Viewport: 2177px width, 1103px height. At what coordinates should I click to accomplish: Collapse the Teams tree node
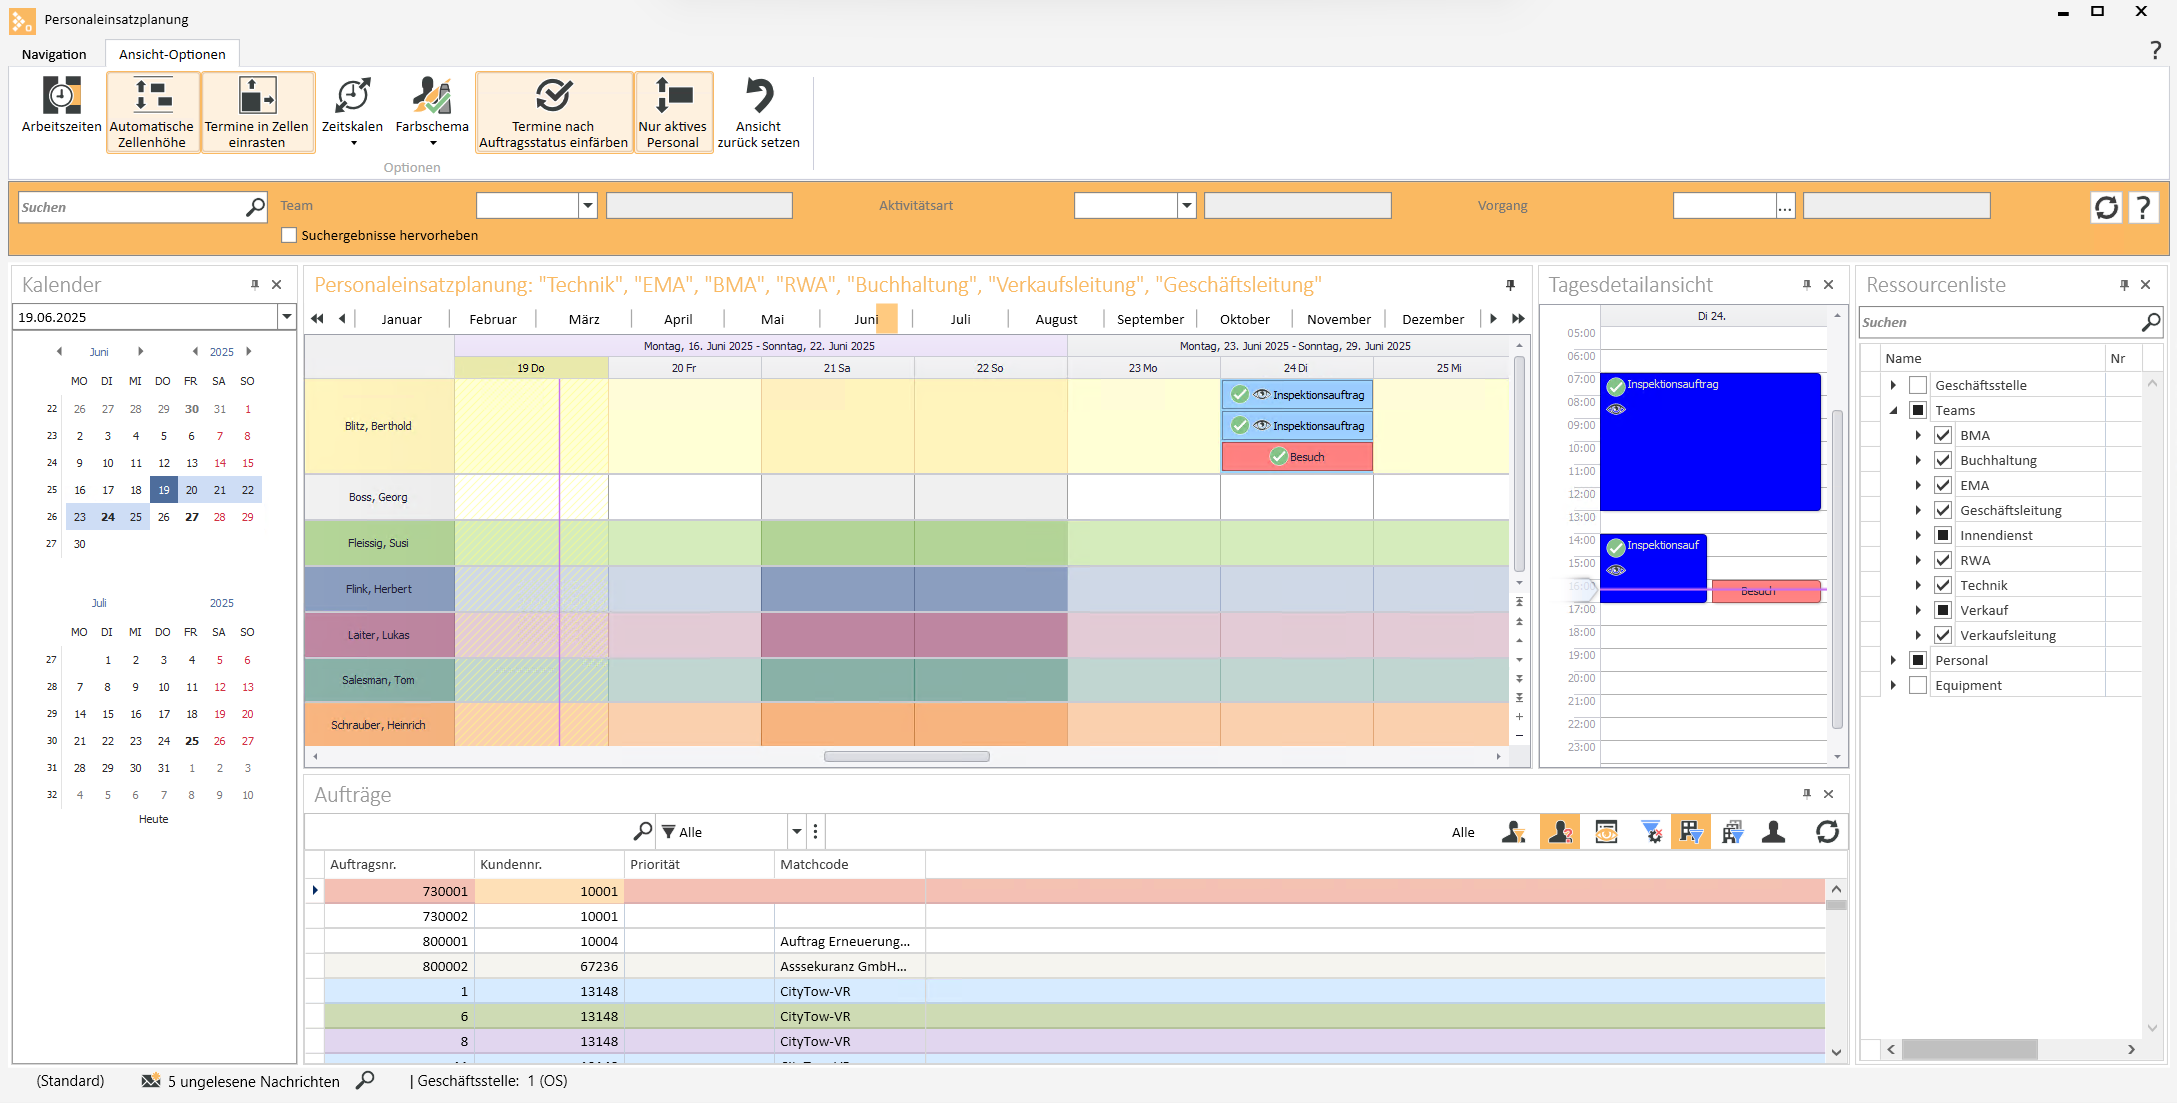[1893, 410]
